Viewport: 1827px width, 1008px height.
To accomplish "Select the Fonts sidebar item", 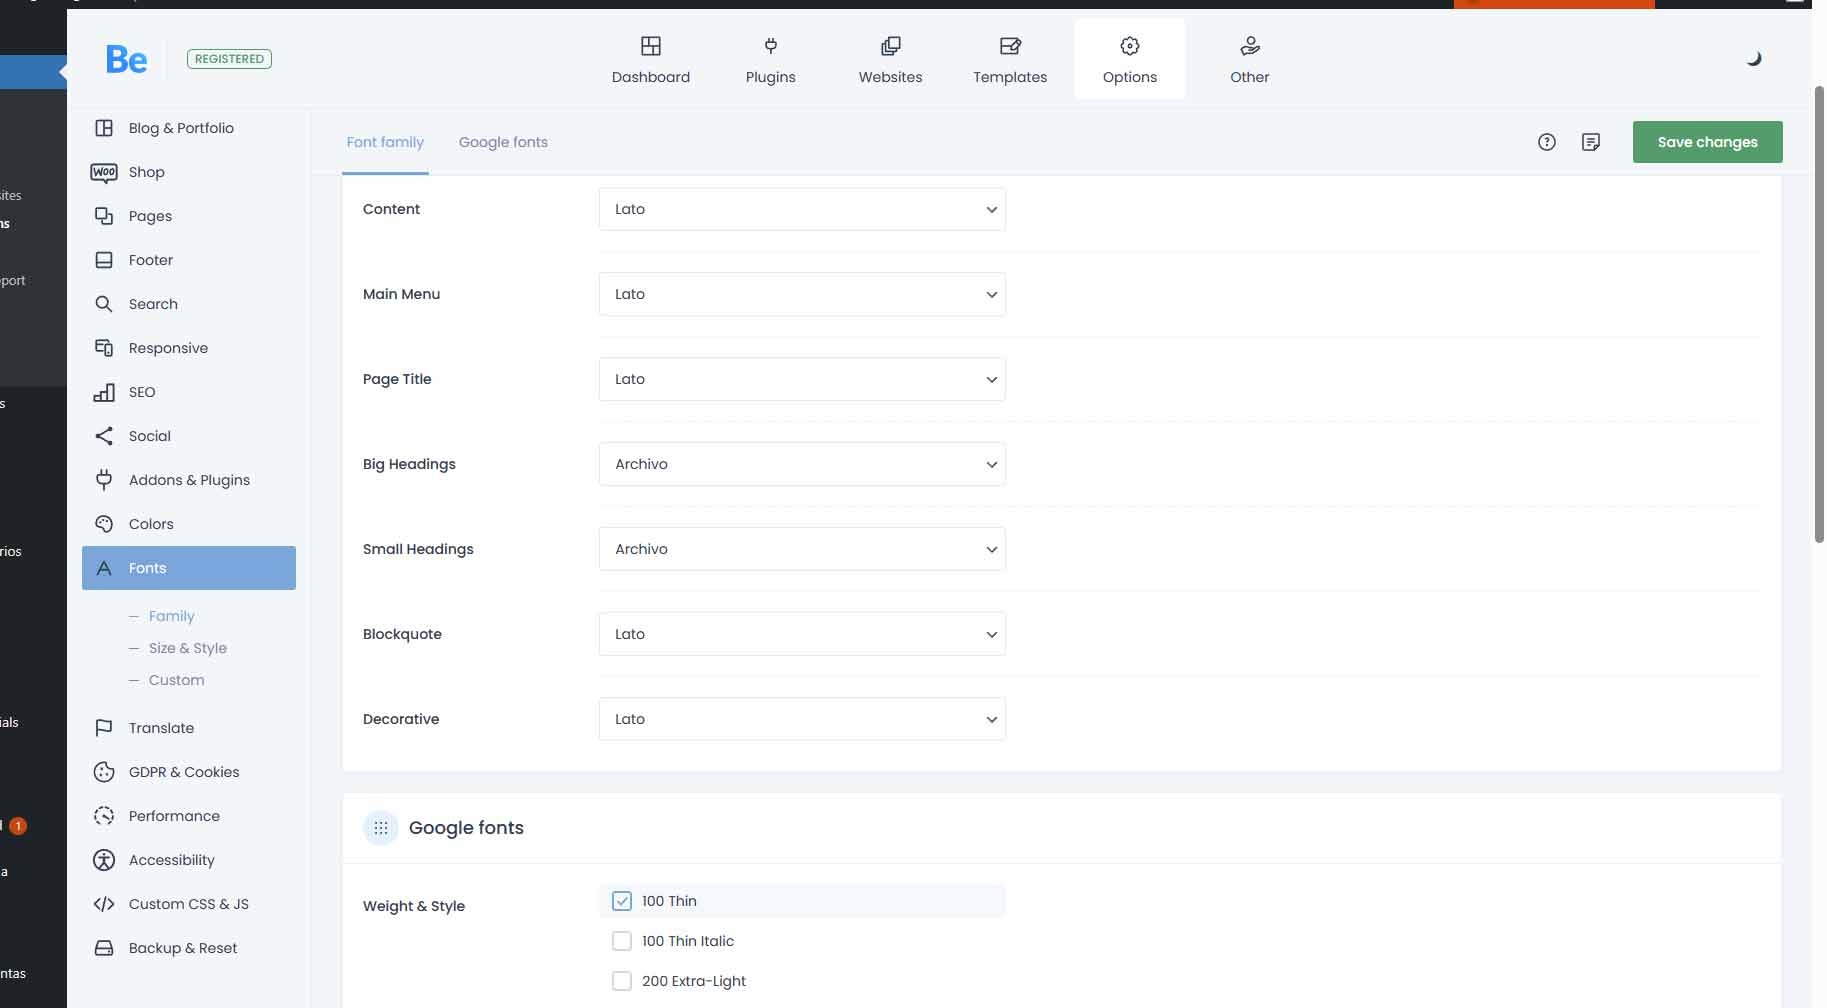I will [x=189, y=568].
